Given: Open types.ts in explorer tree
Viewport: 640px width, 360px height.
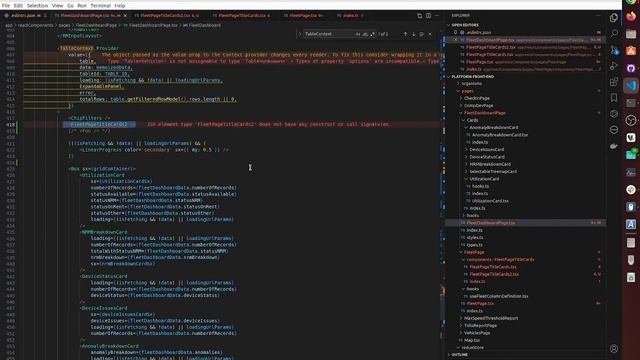Looking at the screenshot, I should tap(474, 245).
